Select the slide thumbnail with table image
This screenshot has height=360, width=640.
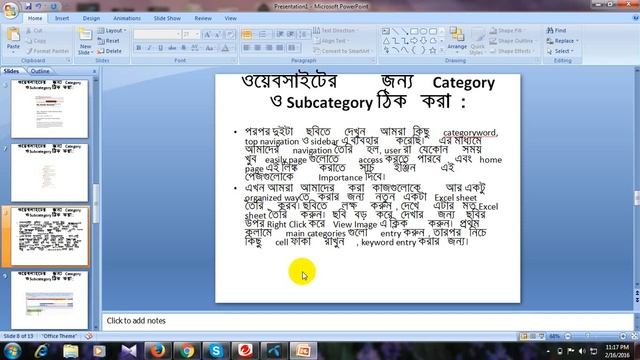(49, 299)
